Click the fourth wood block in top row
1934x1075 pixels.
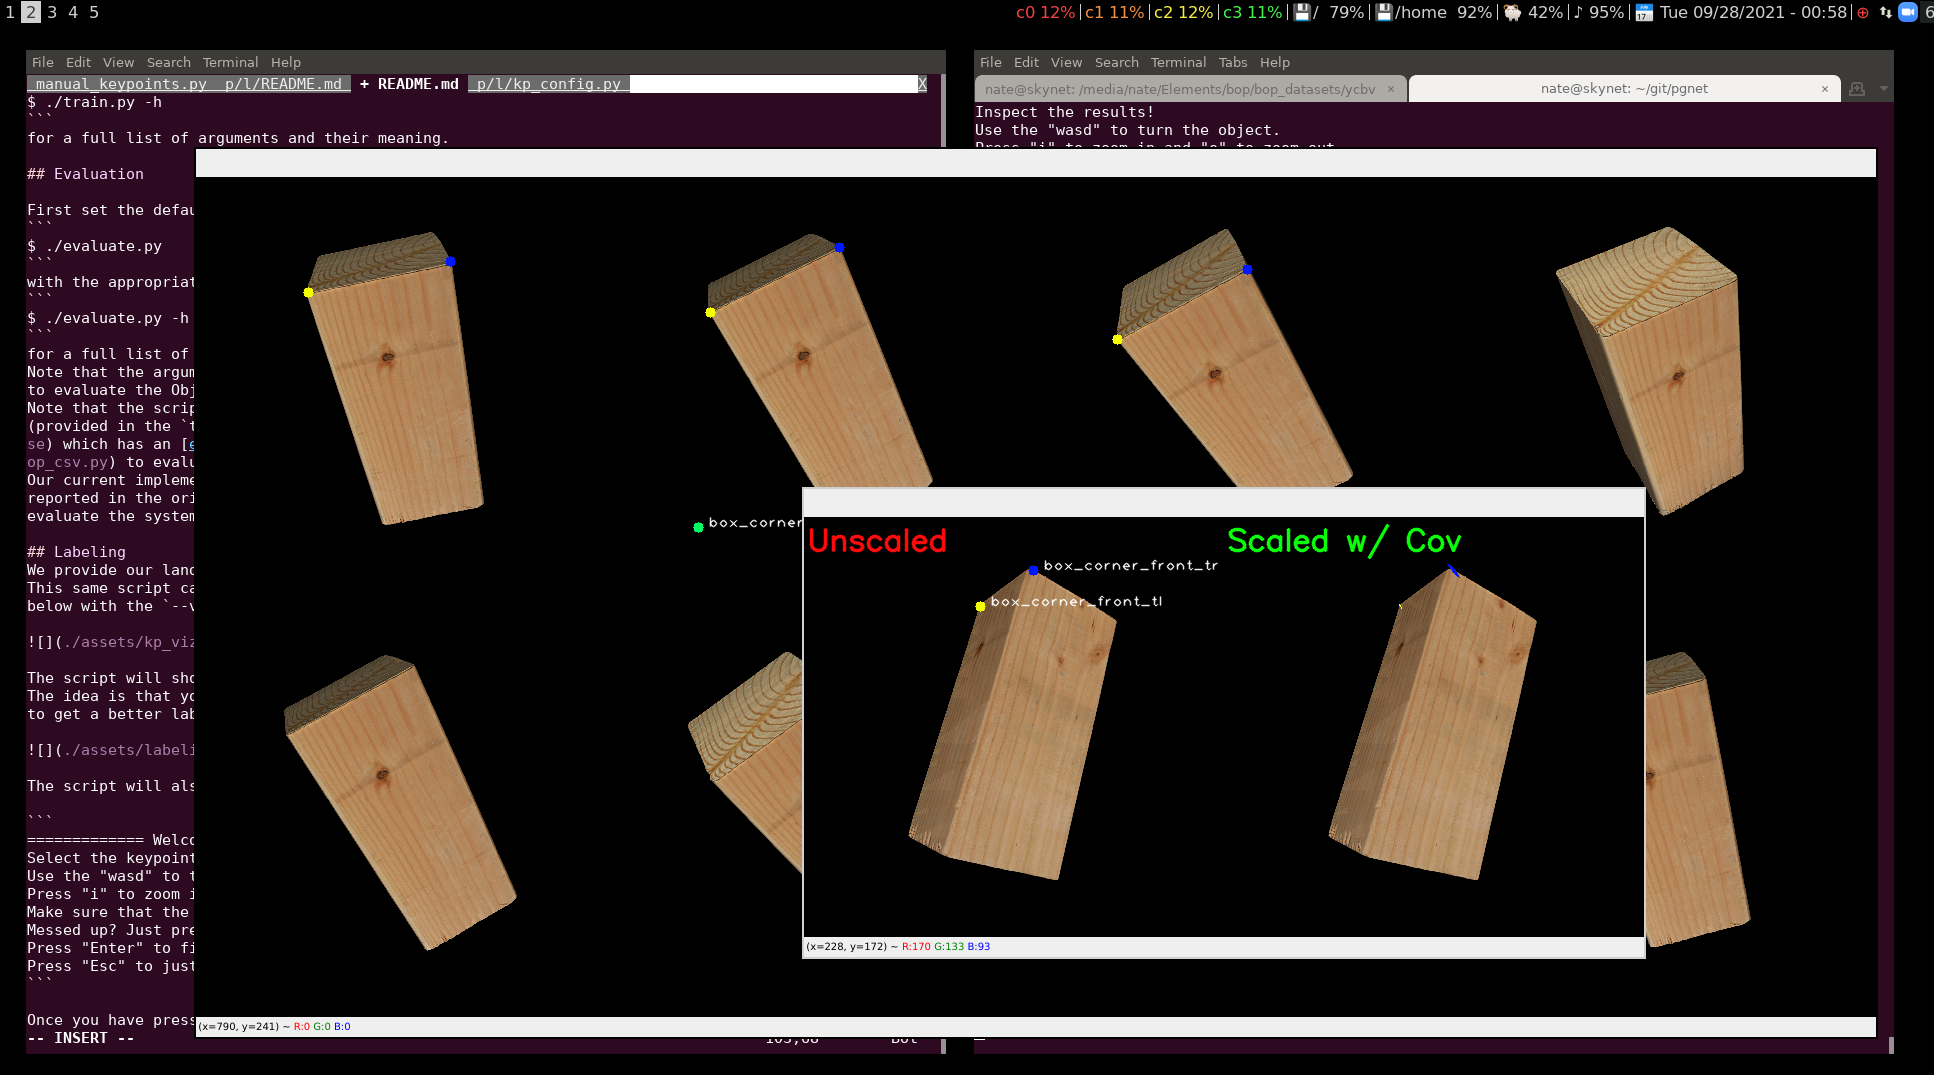(x=1652, y=370)
